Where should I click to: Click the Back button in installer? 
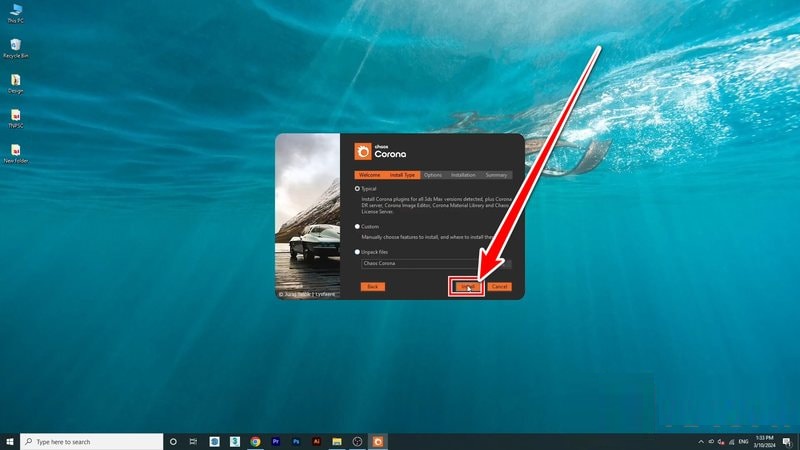[x=372, y=287]
